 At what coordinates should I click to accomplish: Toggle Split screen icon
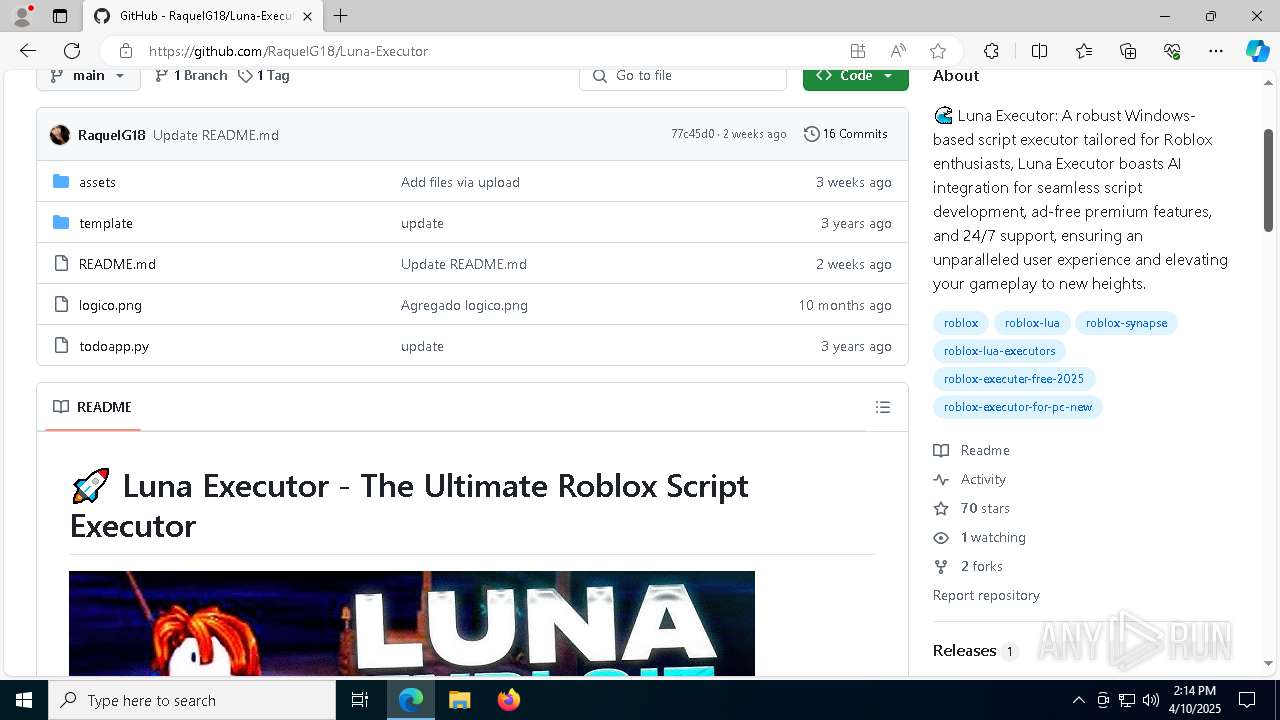click(x=1039, y=51)
